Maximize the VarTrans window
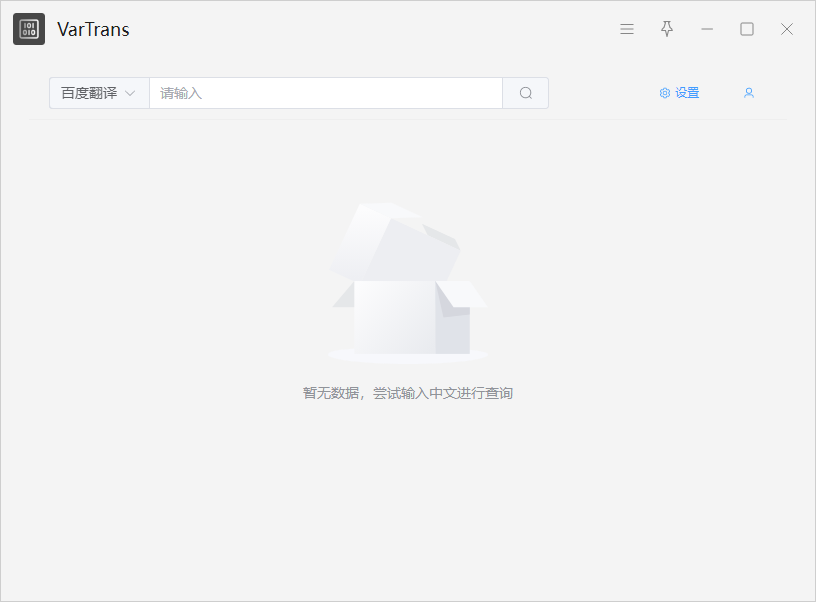The width and height of the screenshot is (816, 602). [747, 29]
